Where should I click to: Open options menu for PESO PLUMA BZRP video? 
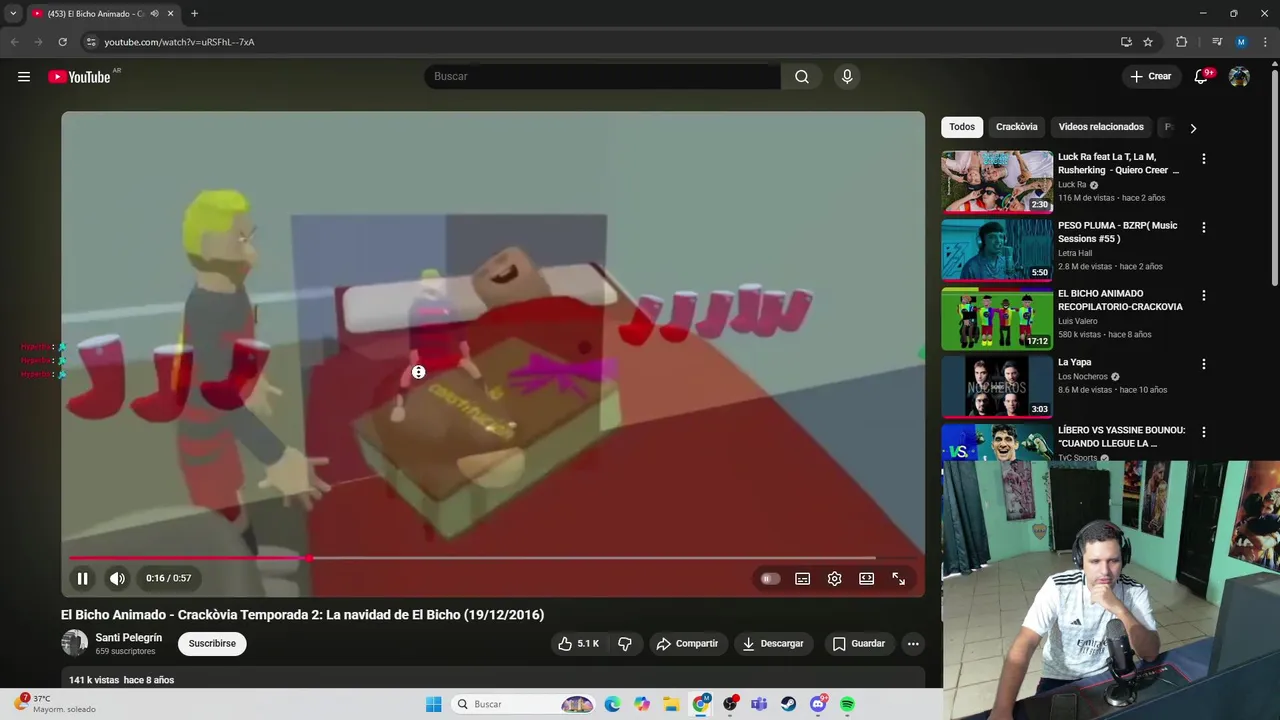point(1204,227)
